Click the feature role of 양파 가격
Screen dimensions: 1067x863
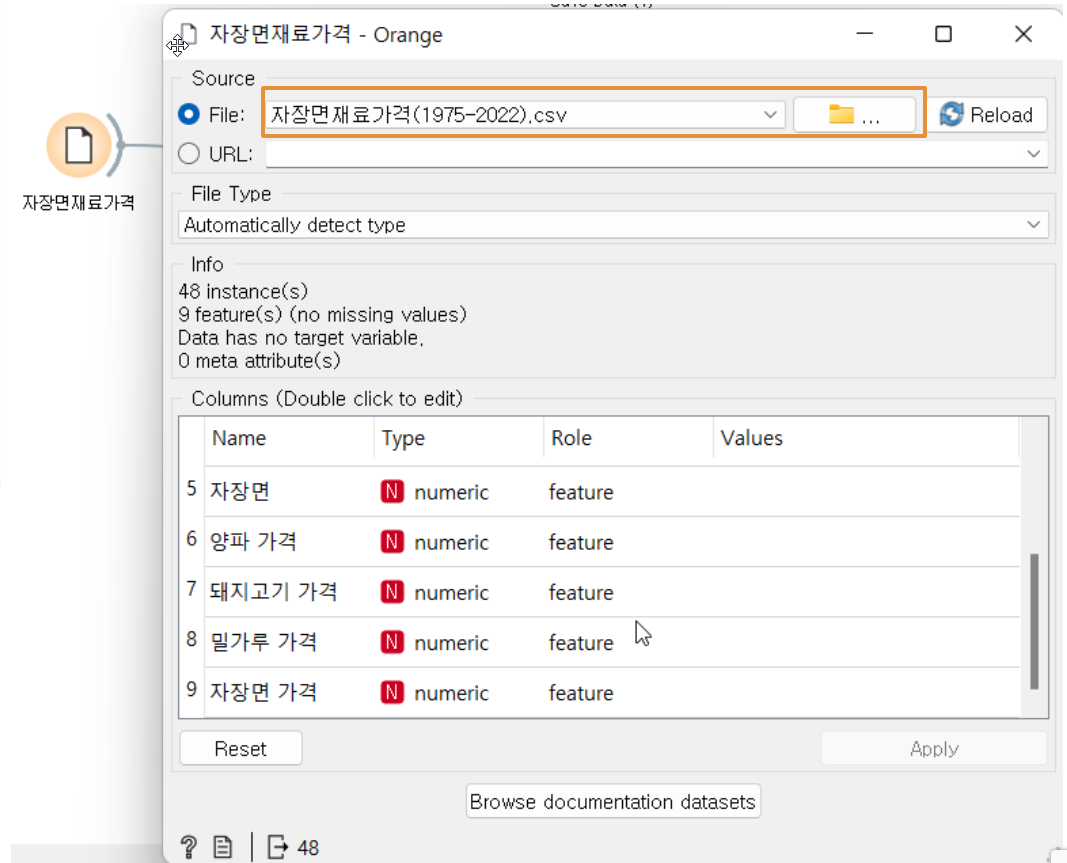(x=581, y=542)
